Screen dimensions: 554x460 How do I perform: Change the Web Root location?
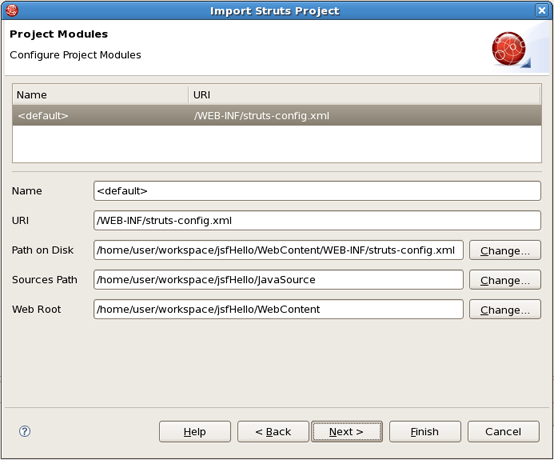click(x=505, y=309)
